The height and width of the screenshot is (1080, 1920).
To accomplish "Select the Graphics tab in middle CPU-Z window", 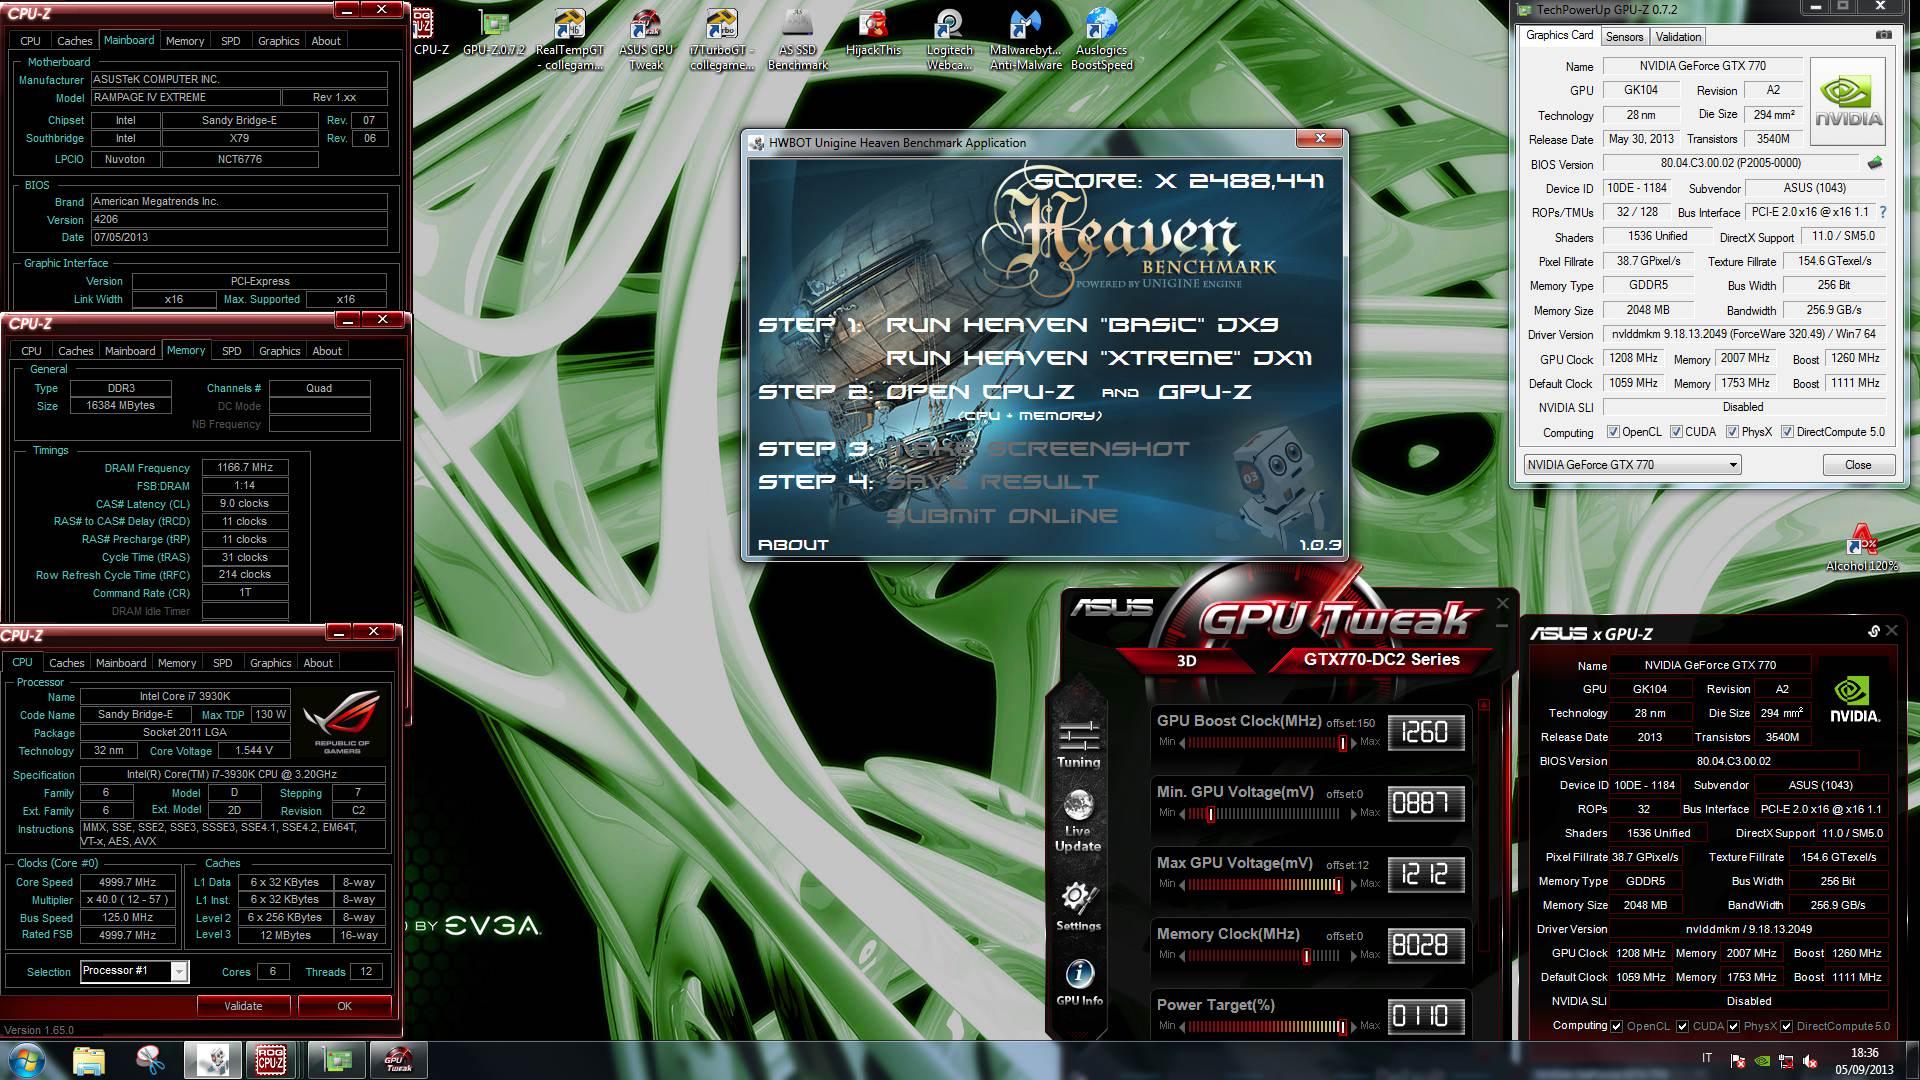I will [x=279, y=351].
